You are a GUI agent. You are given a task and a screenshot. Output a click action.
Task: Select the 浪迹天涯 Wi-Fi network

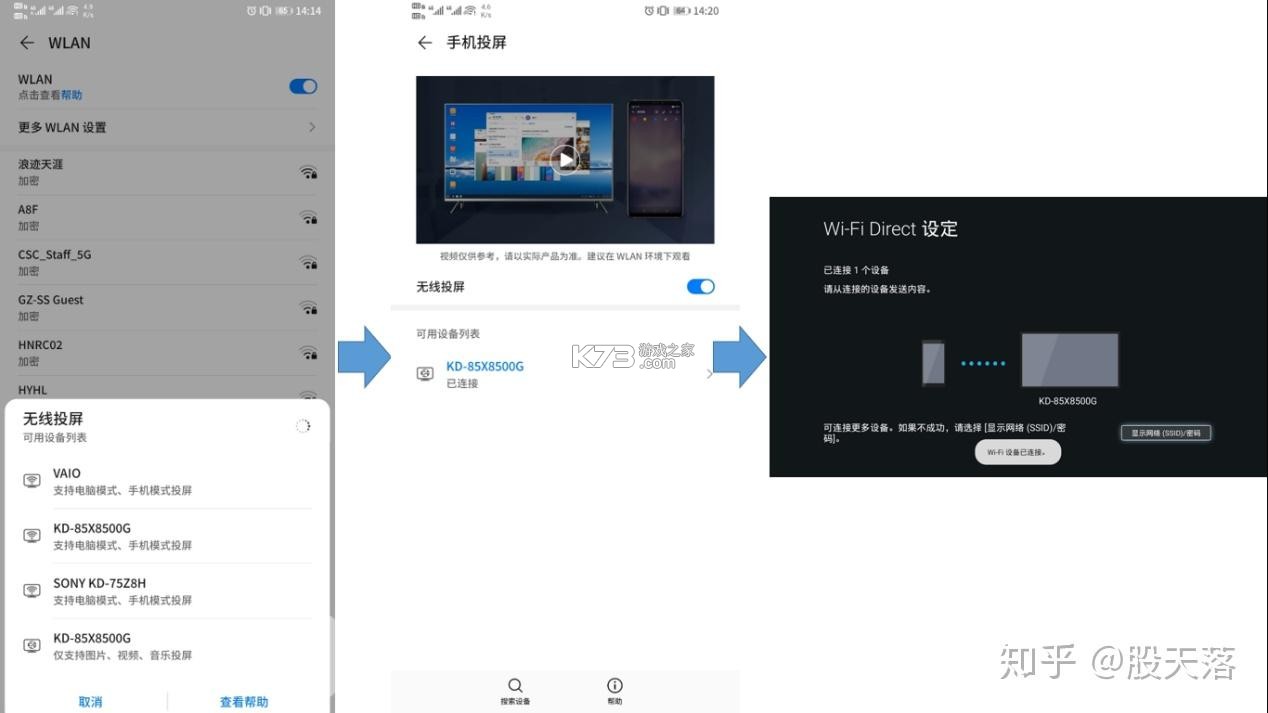(167, 172)
